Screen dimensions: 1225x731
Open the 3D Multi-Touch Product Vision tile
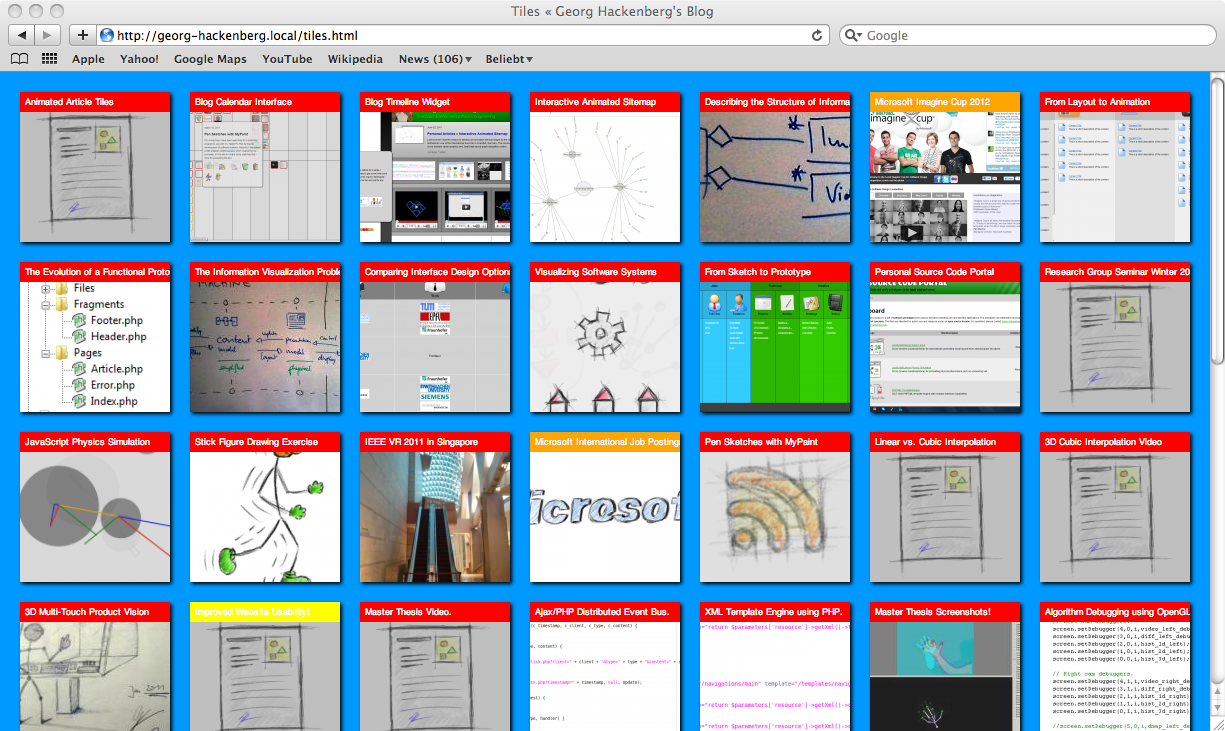coord(95,666)
